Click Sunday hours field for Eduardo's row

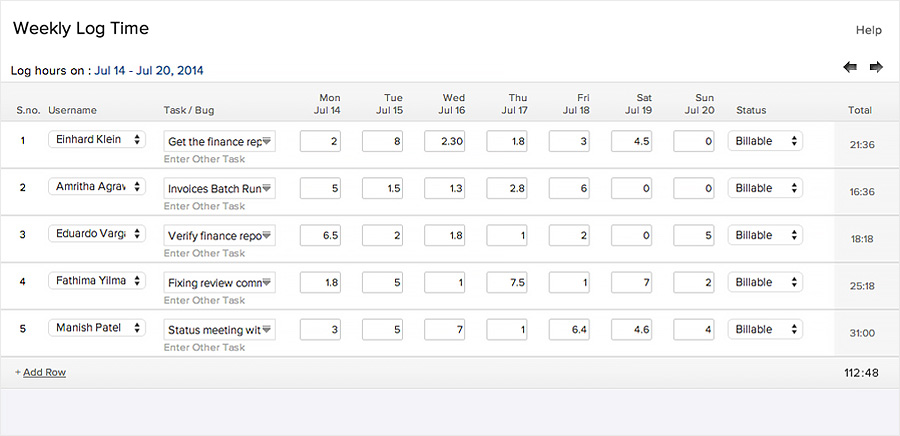(695, 236)
